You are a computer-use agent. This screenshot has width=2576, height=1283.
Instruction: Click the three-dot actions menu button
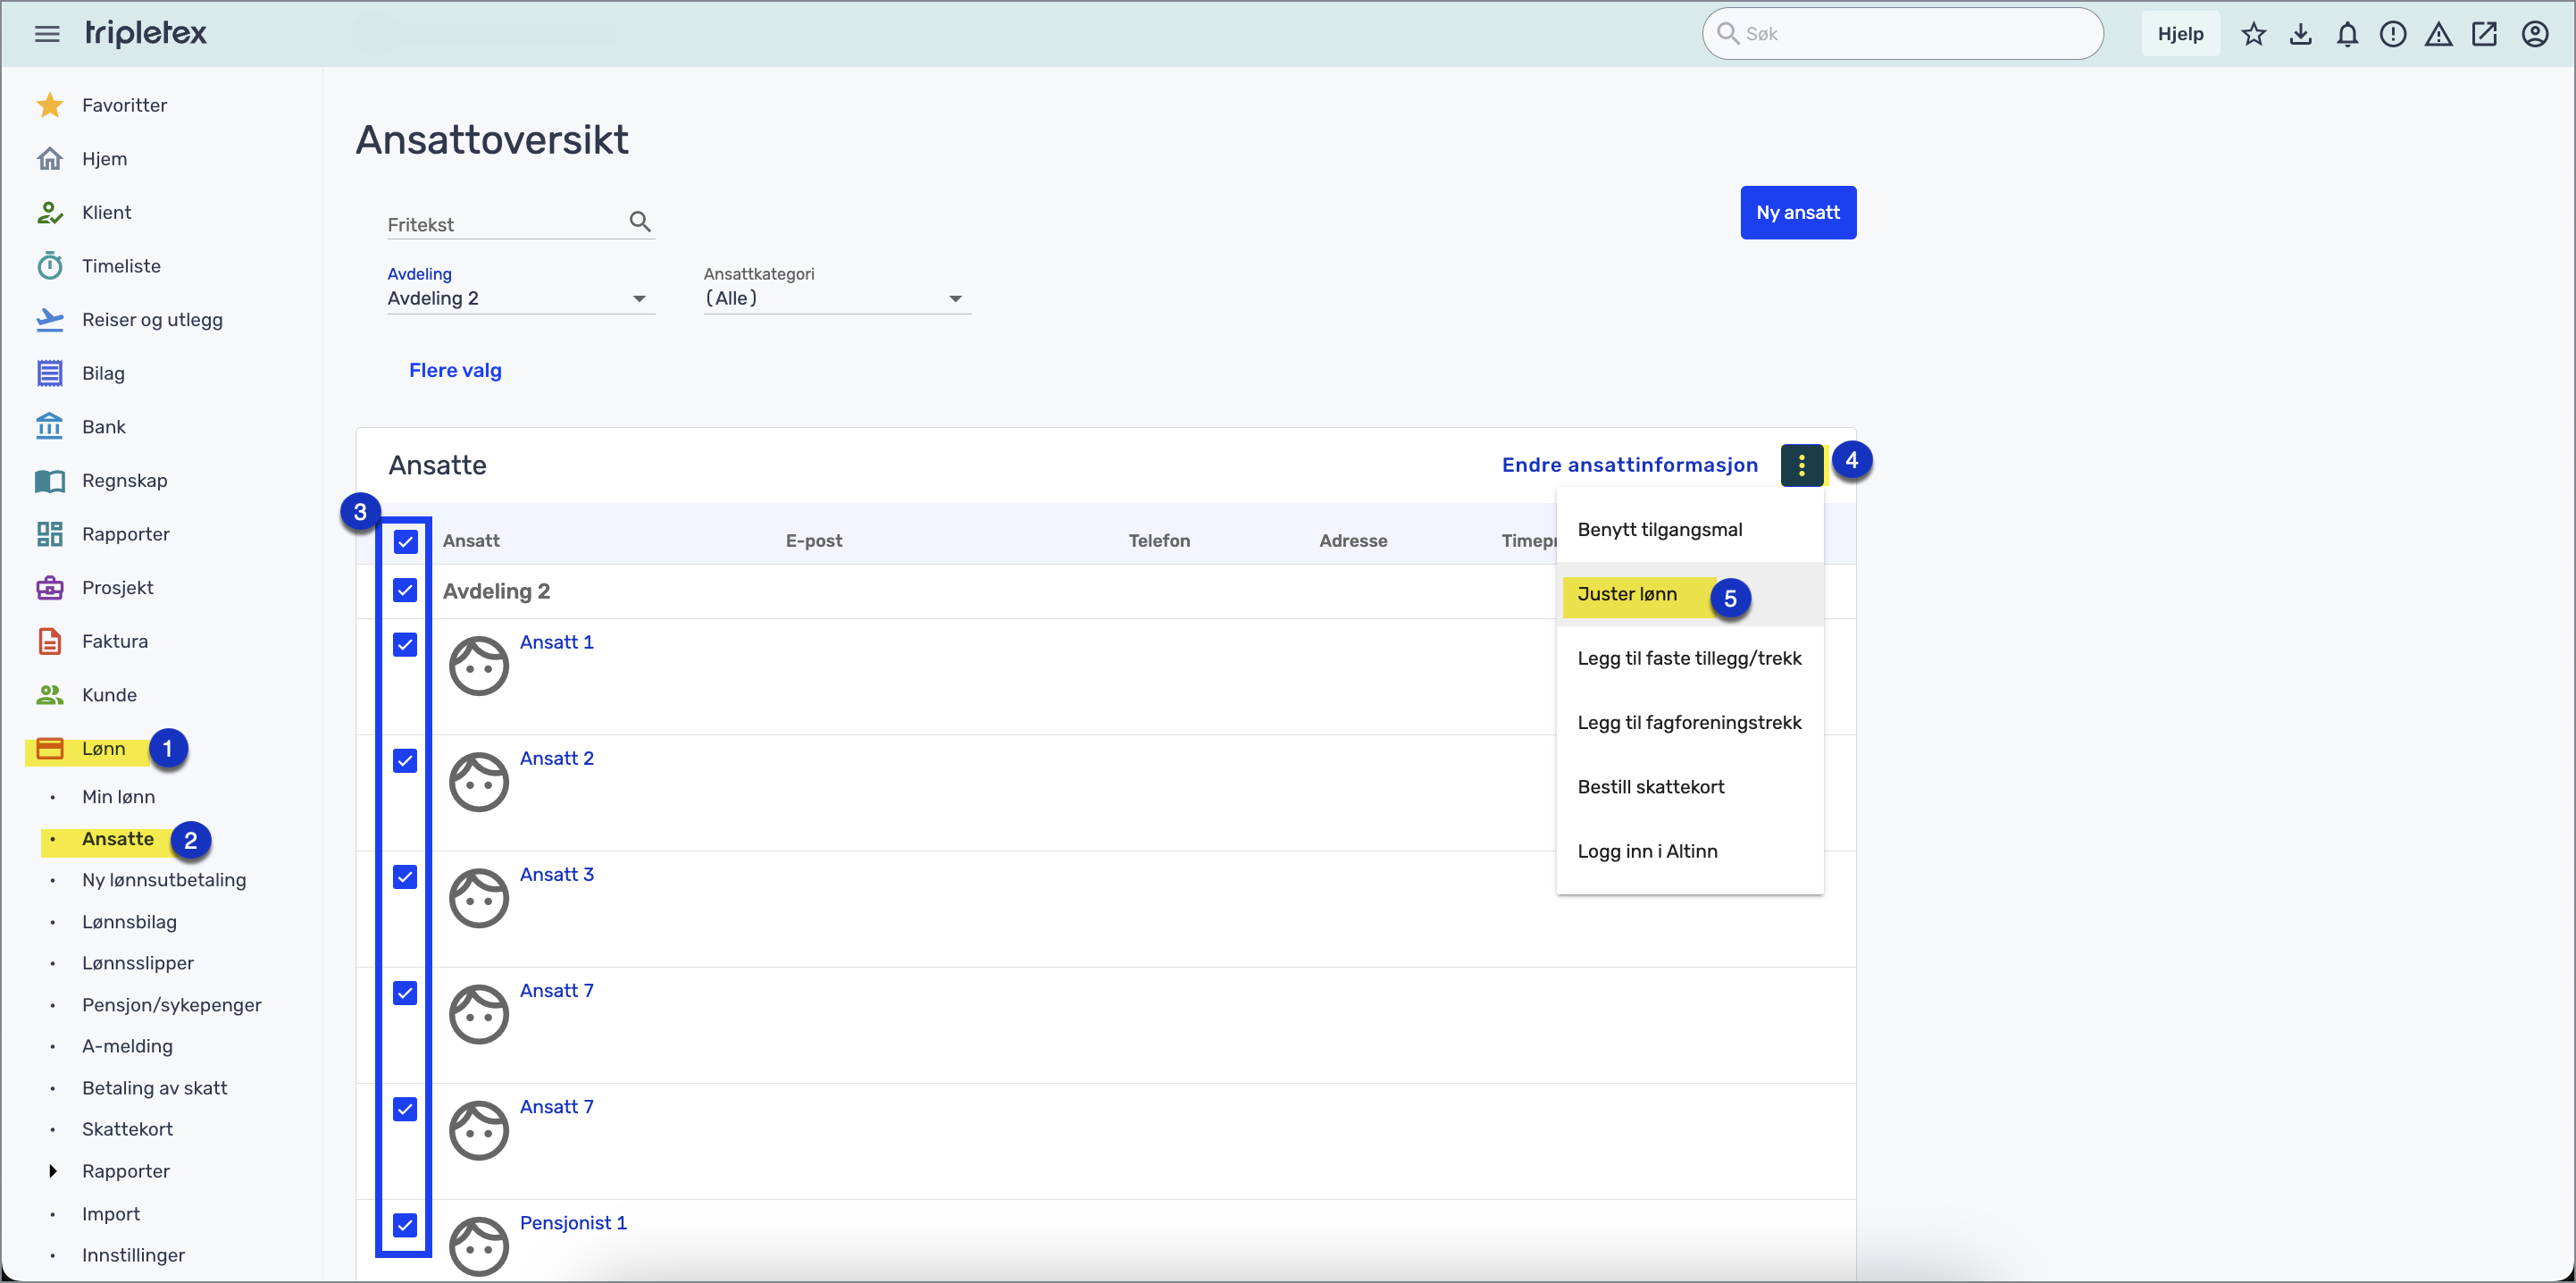click(x=1801, y=465)
